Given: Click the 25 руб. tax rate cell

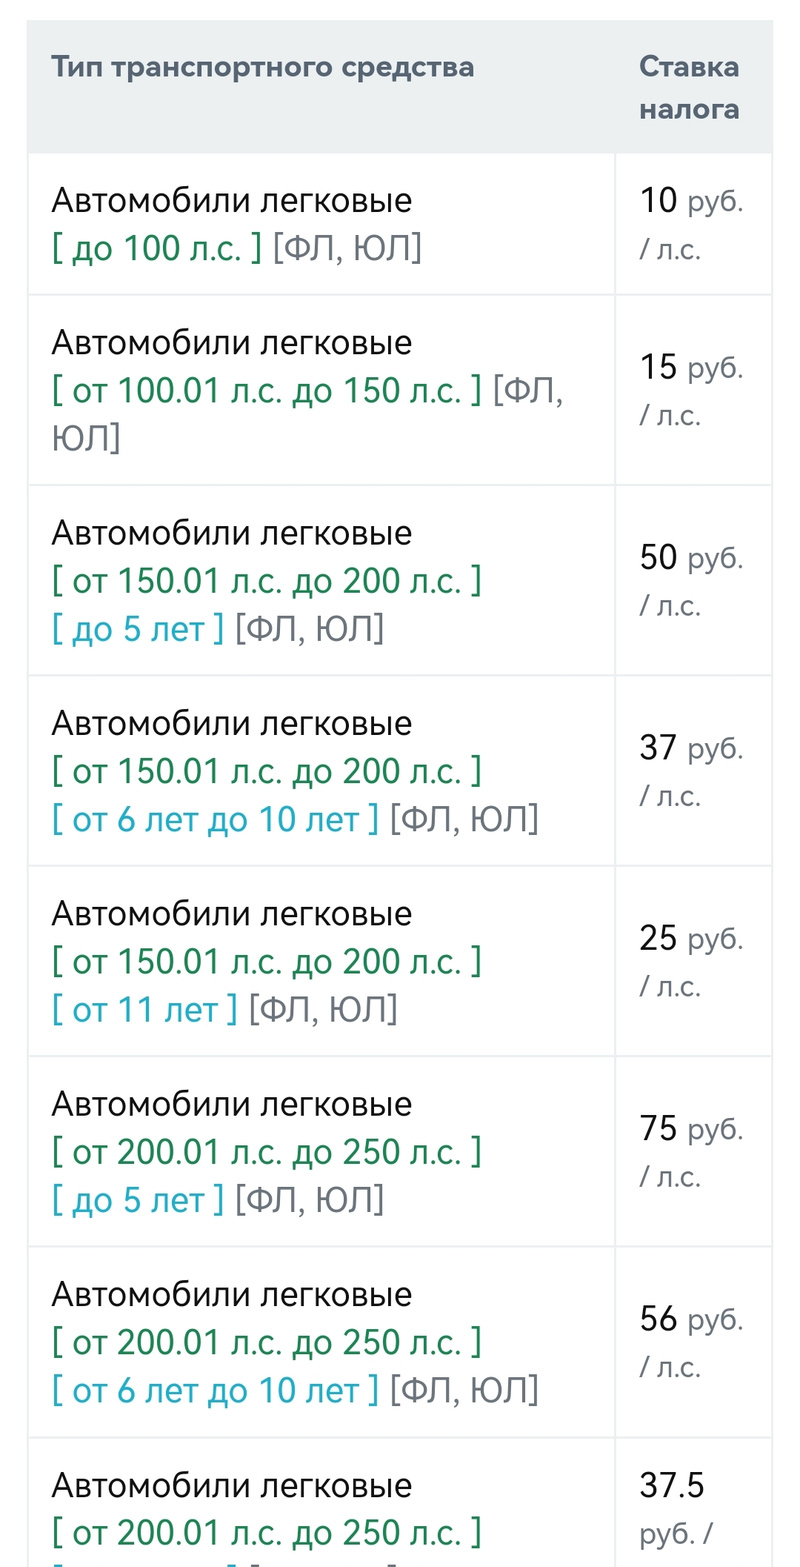Looking at the screenshot, I should coord(691,961).
